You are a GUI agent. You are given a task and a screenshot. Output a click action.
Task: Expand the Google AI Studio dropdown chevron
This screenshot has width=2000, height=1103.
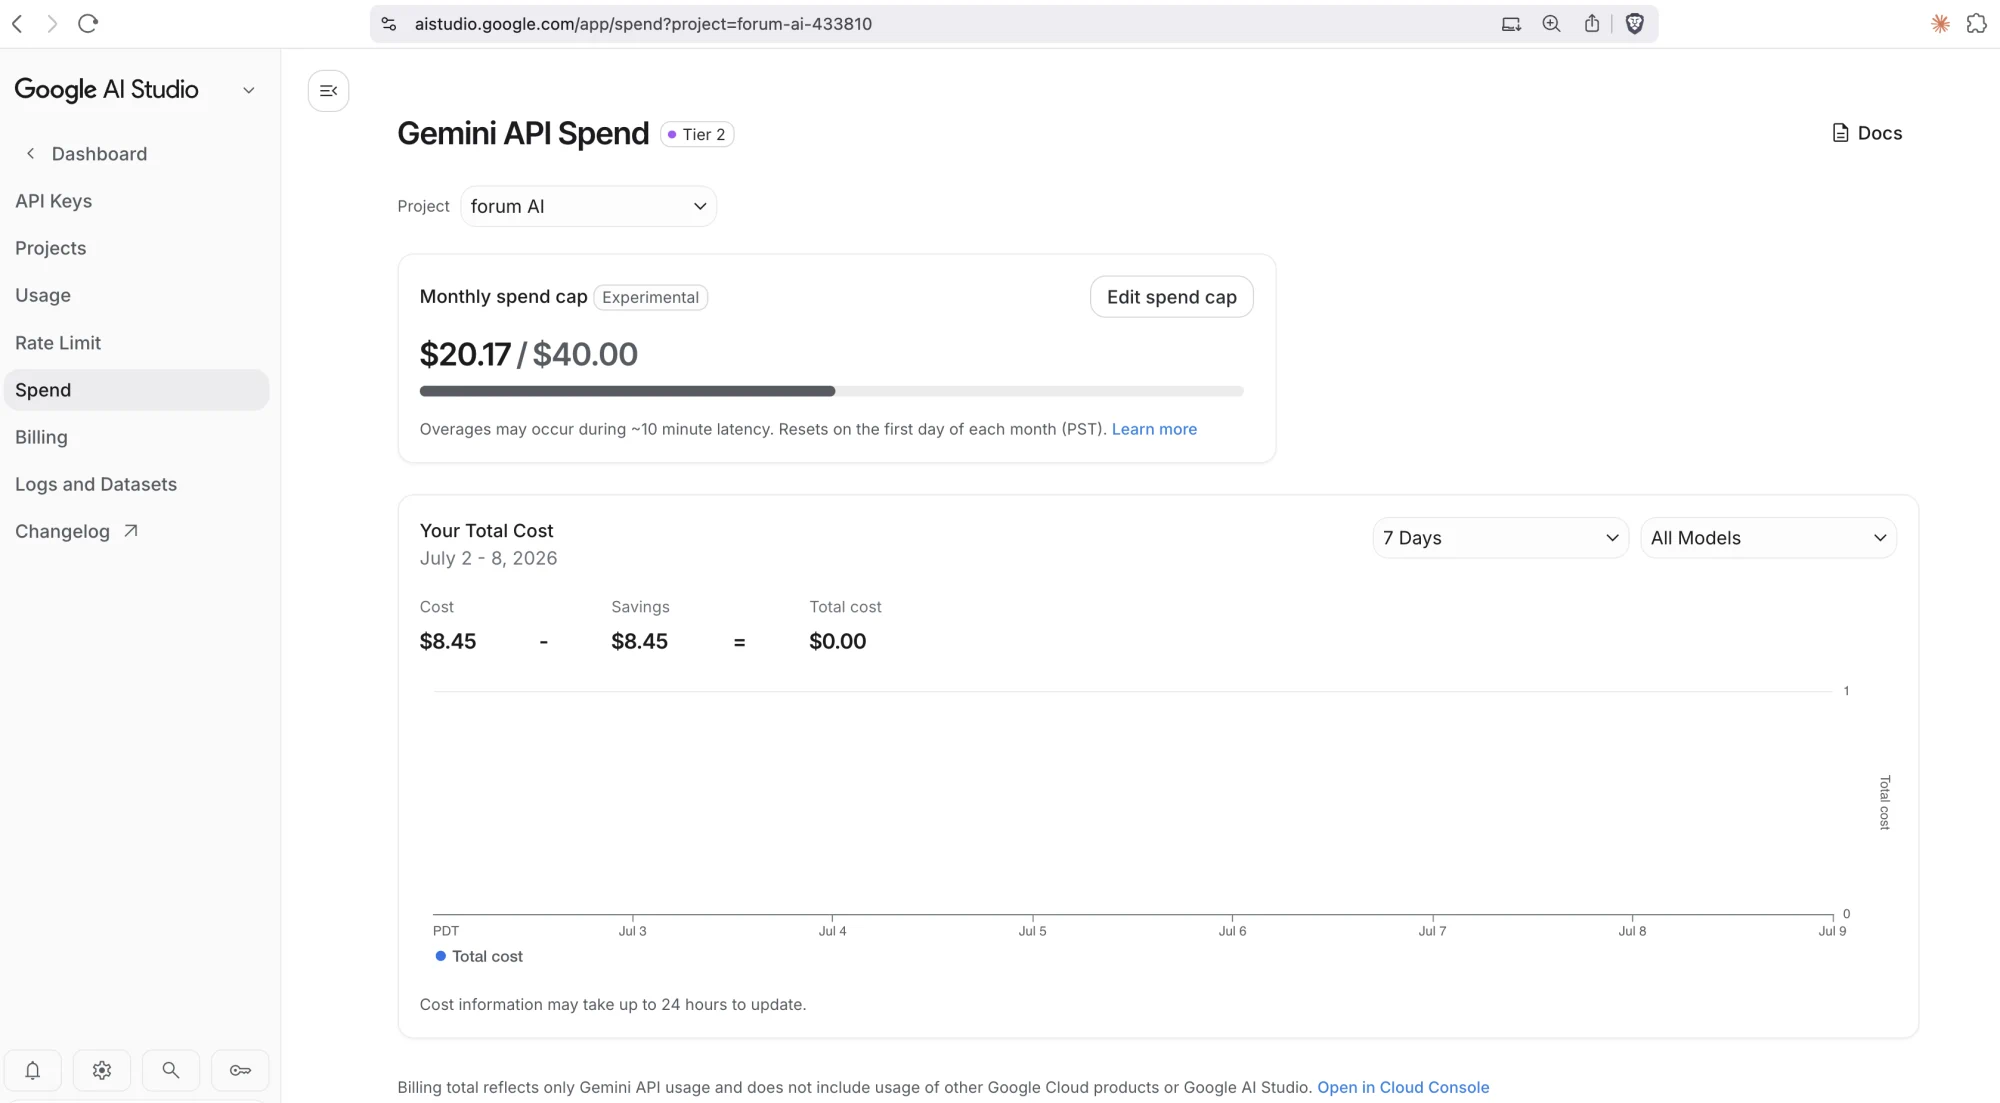click(249, 90)
